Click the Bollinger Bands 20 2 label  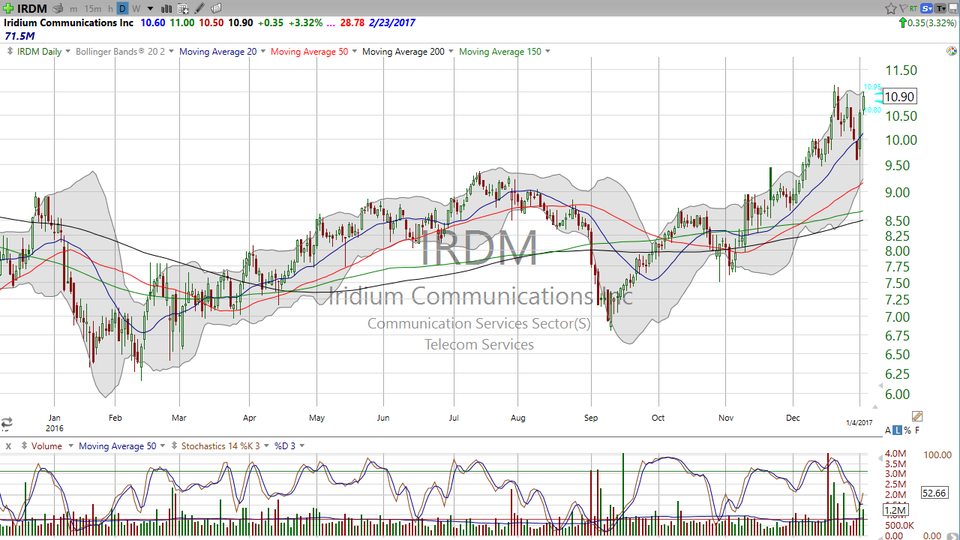point(120,51)
